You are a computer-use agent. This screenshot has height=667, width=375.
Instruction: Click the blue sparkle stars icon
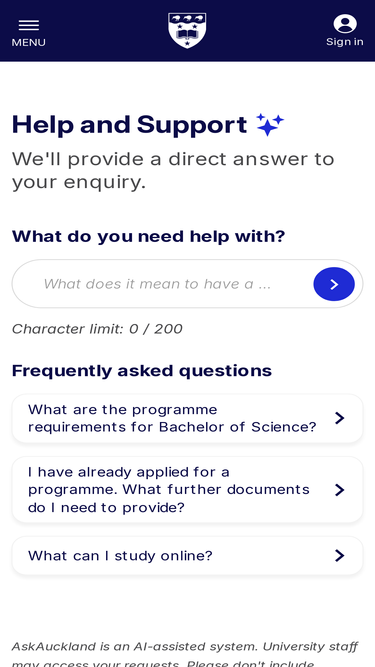[270, 125]
